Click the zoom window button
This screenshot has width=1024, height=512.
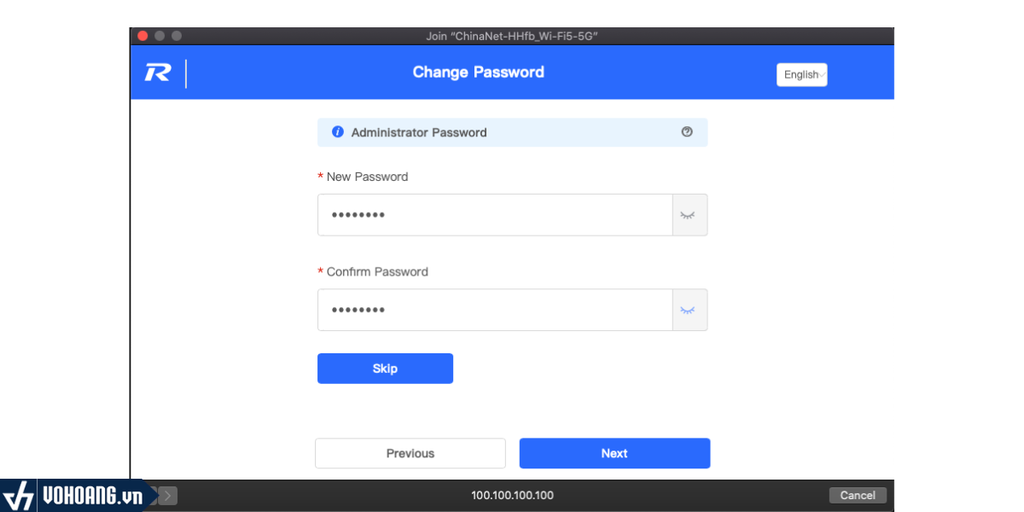point(176,36)
